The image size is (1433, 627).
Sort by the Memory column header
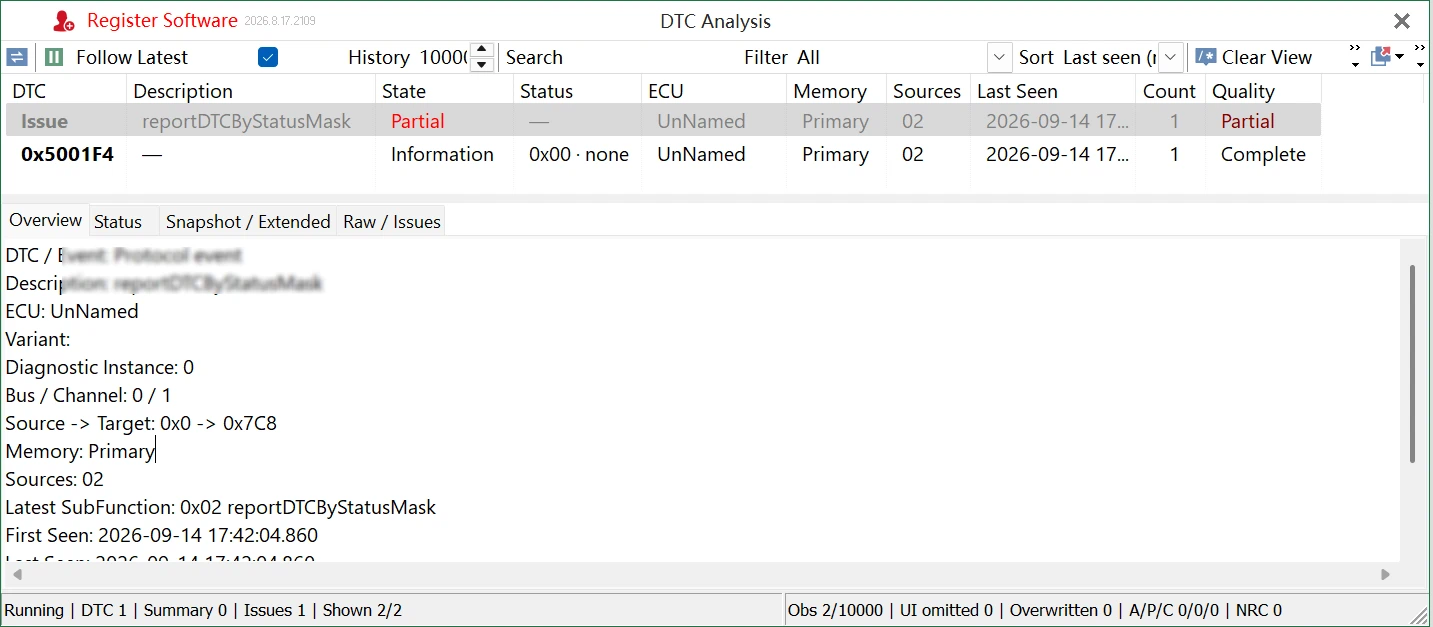pos(836,91)
